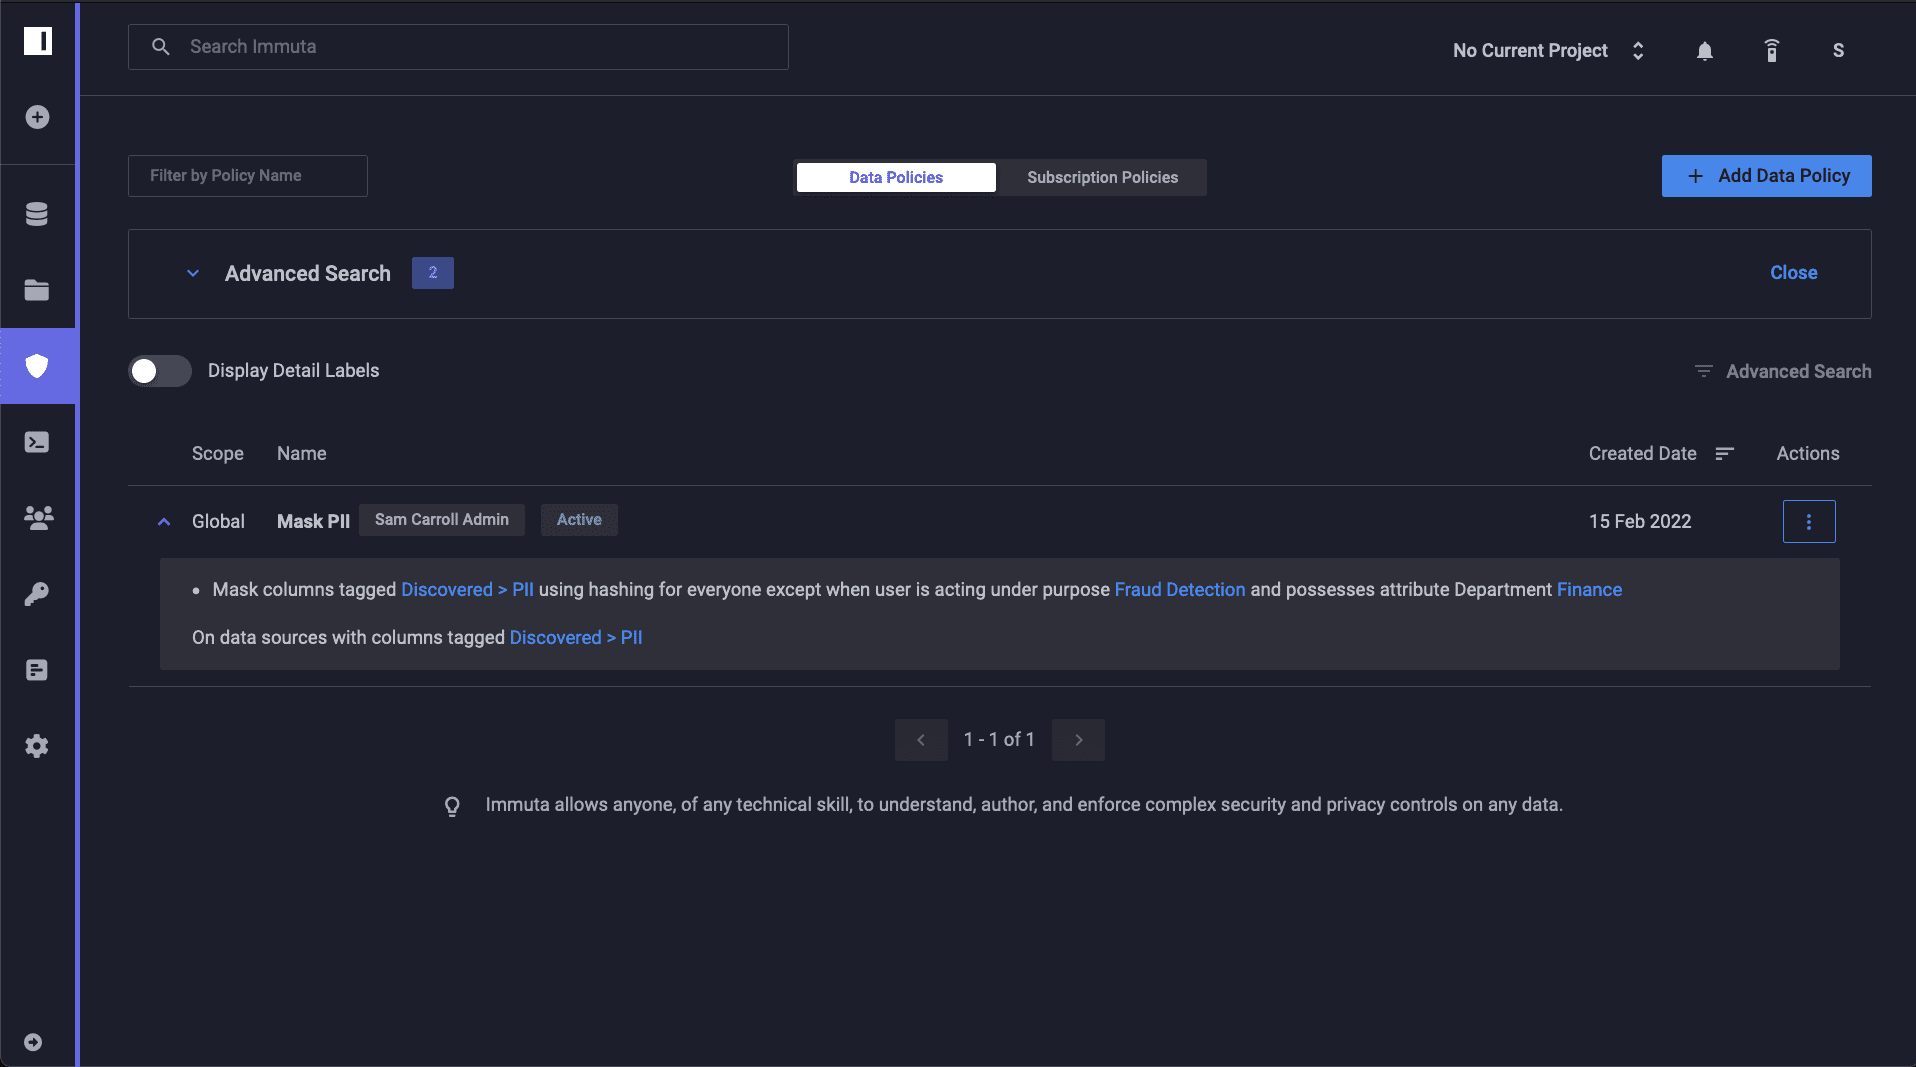Focus the Filter by Policy Name field
Image resolution: width=1916 pixels, height=1067 pixels.
tap(248, 176)
